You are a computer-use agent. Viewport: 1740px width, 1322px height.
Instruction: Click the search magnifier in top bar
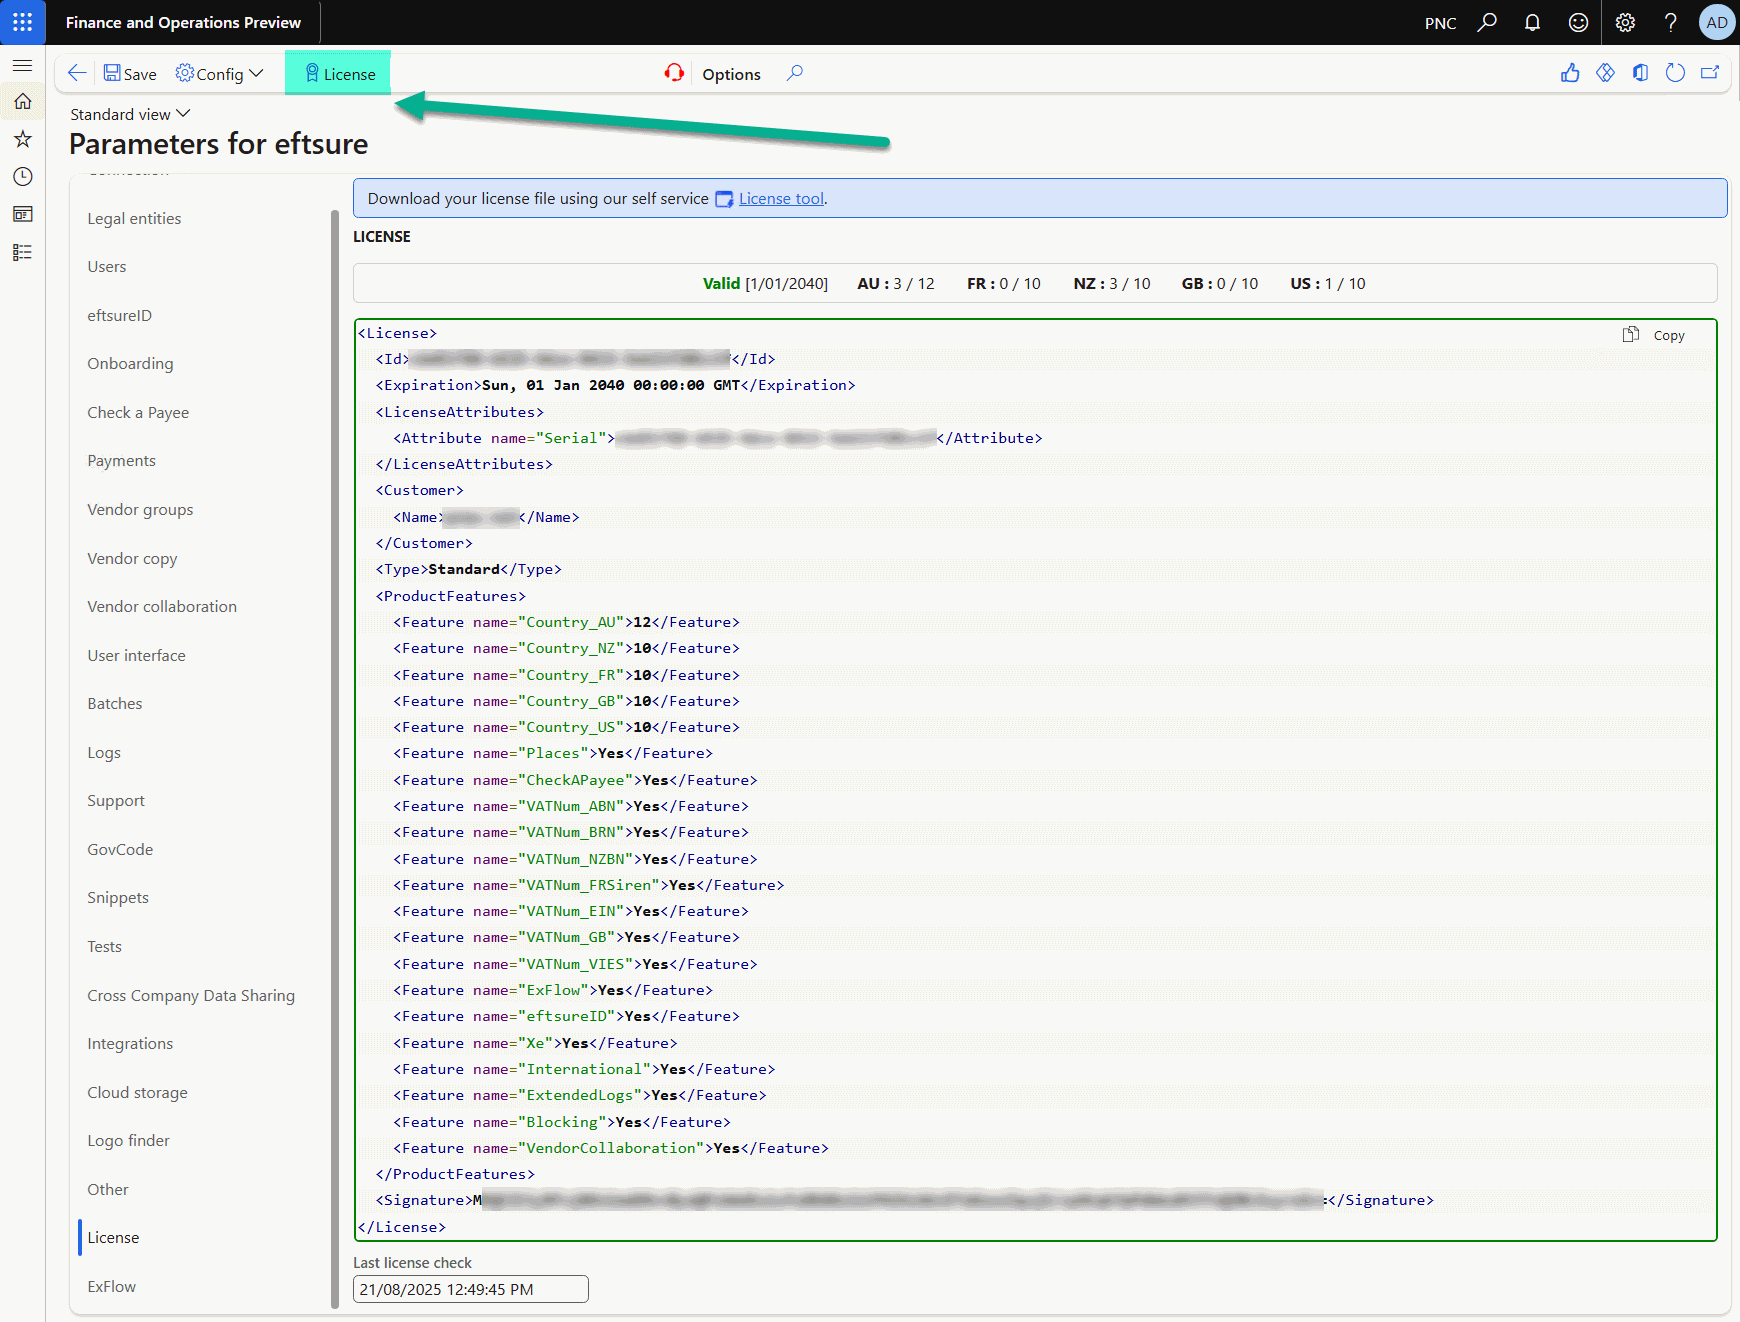point(1487,22)
